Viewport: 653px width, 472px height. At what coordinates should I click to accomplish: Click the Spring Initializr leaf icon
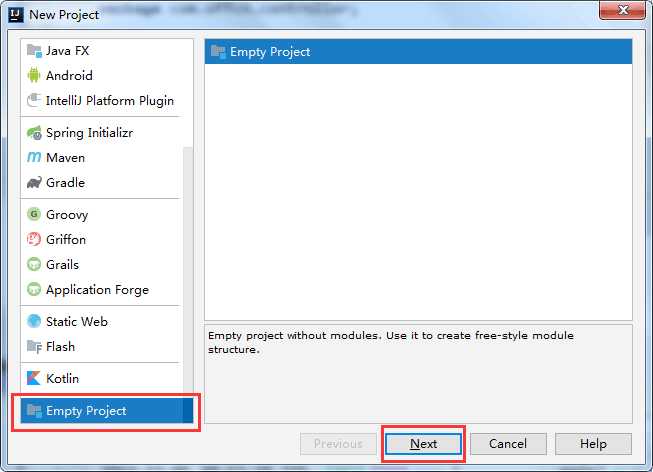pos(34,133)
